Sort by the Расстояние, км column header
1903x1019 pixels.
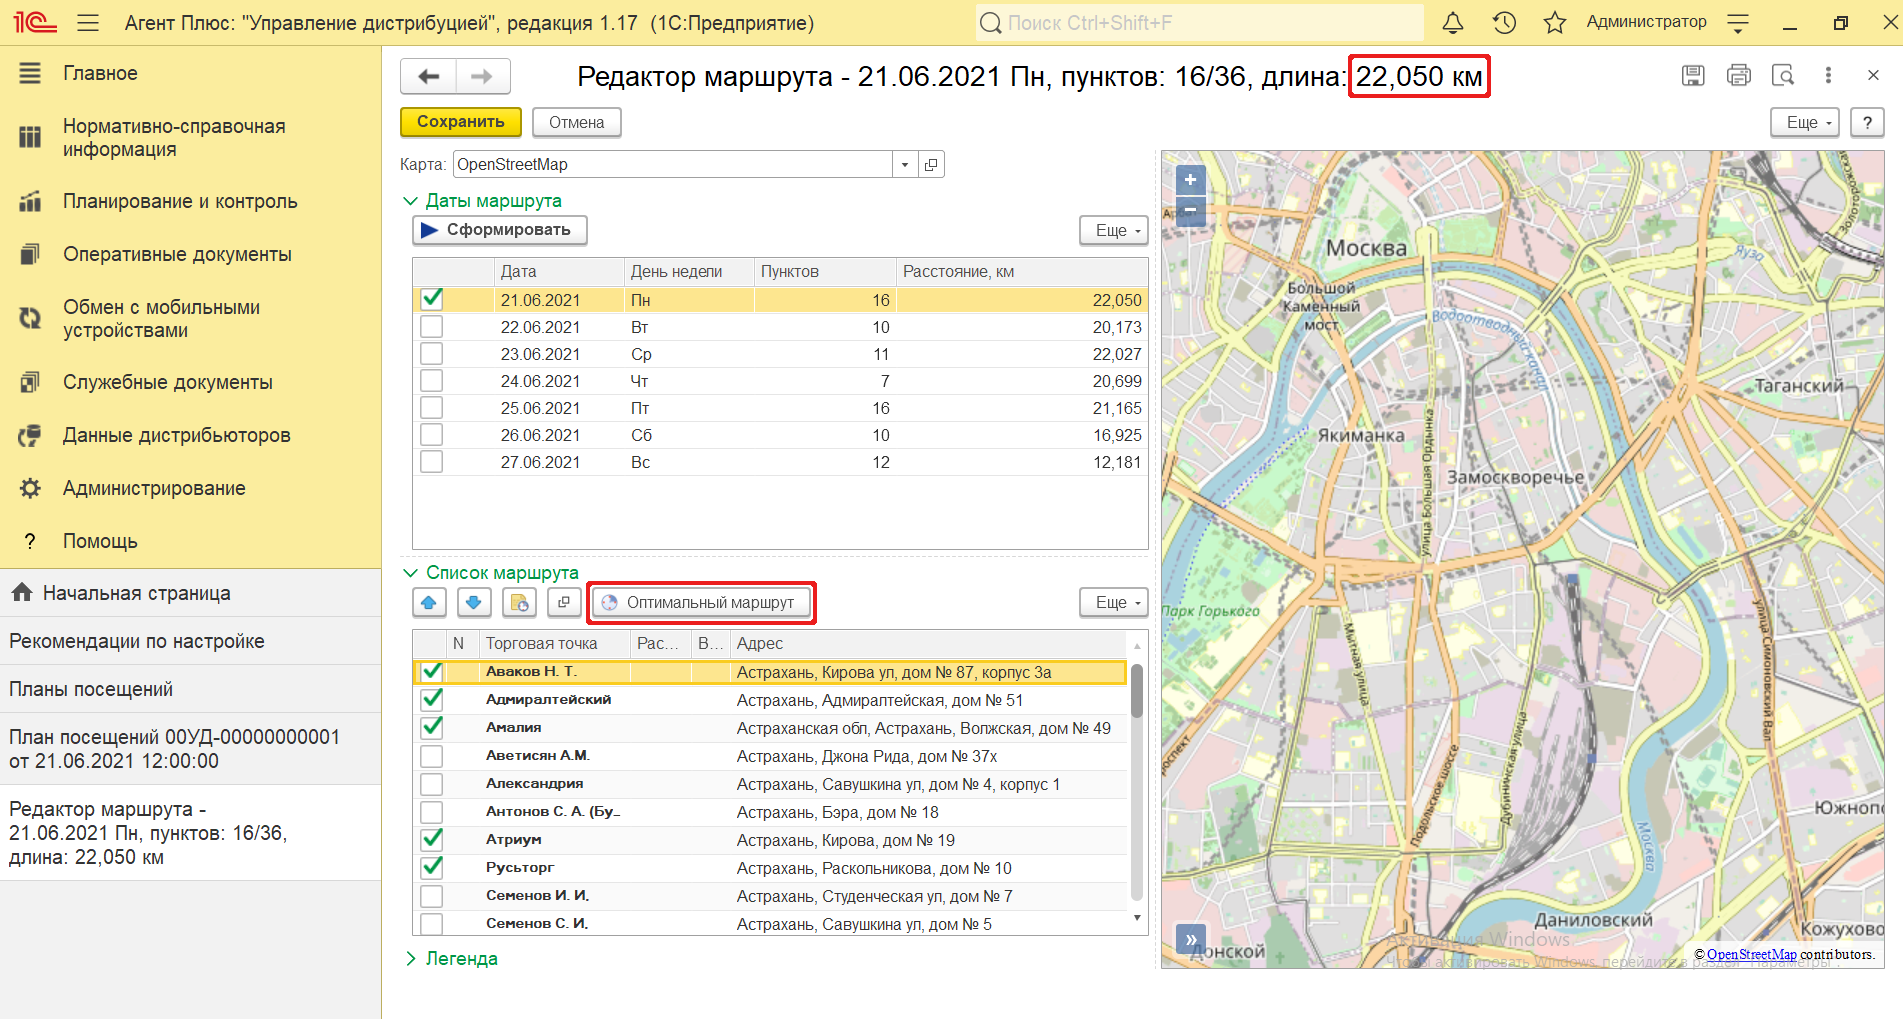click(1021, 271)
